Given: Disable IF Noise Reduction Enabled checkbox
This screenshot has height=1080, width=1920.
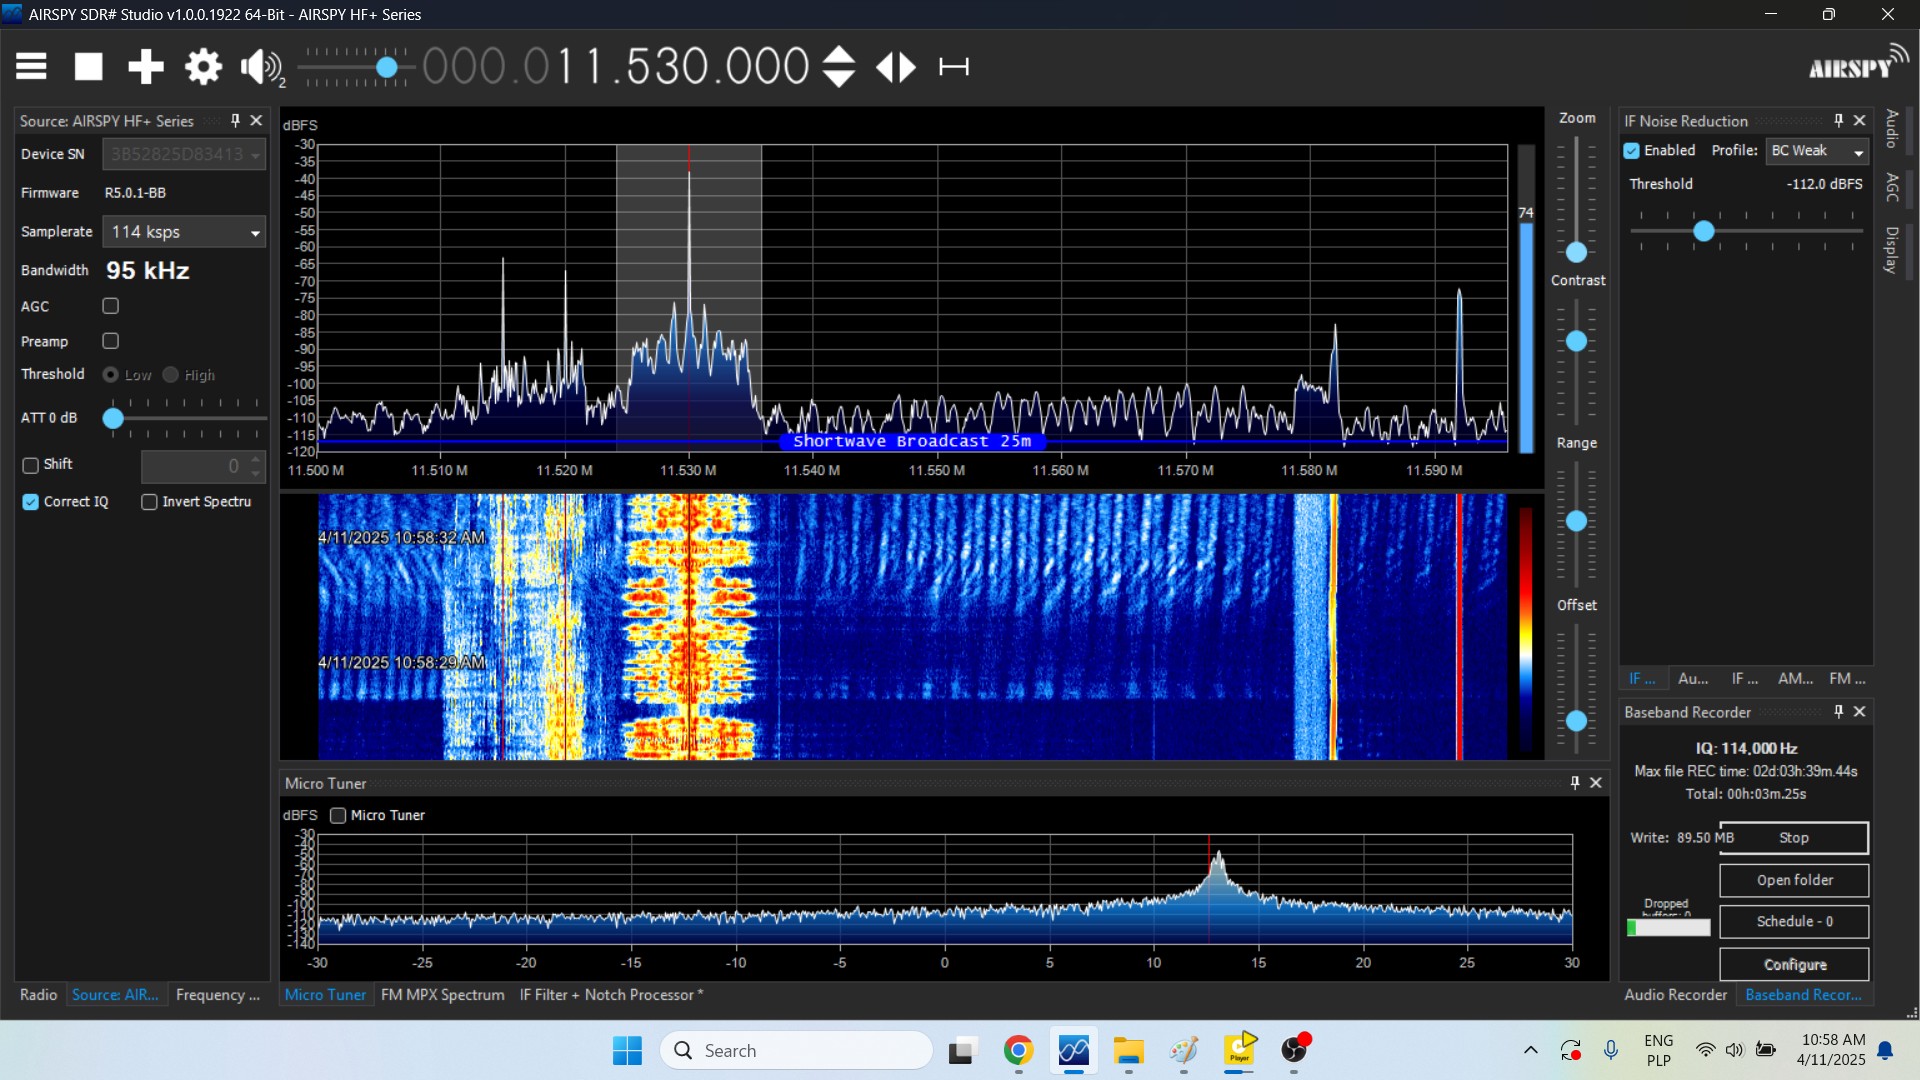Looking at the screenshot, I should 1632,151.
